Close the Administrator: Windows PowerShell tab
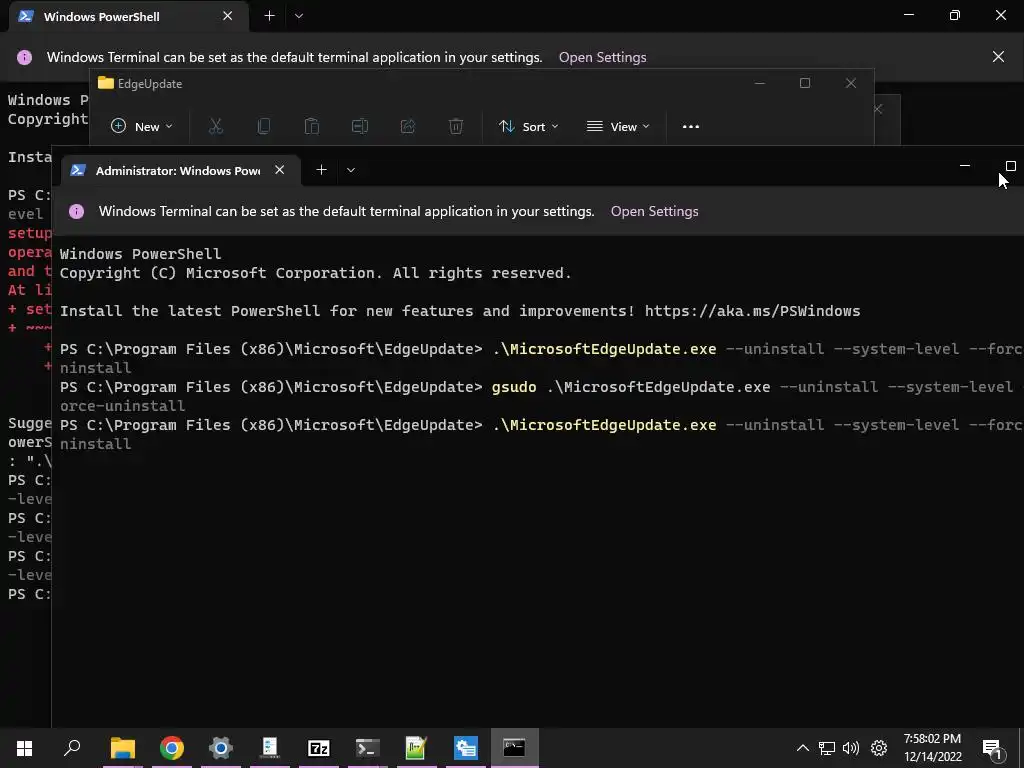 [280, 170]
